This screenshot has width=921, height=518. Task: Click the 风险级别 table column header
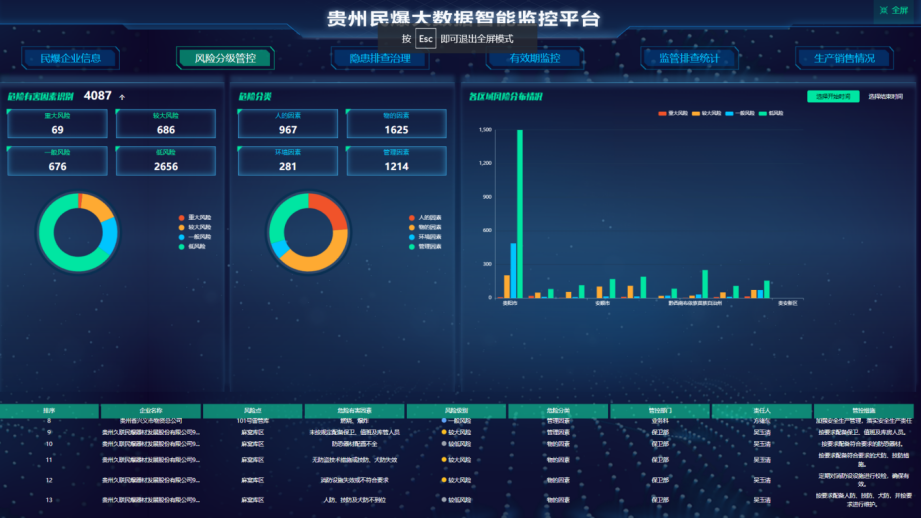pyautogui.click(x=456, y=411)
